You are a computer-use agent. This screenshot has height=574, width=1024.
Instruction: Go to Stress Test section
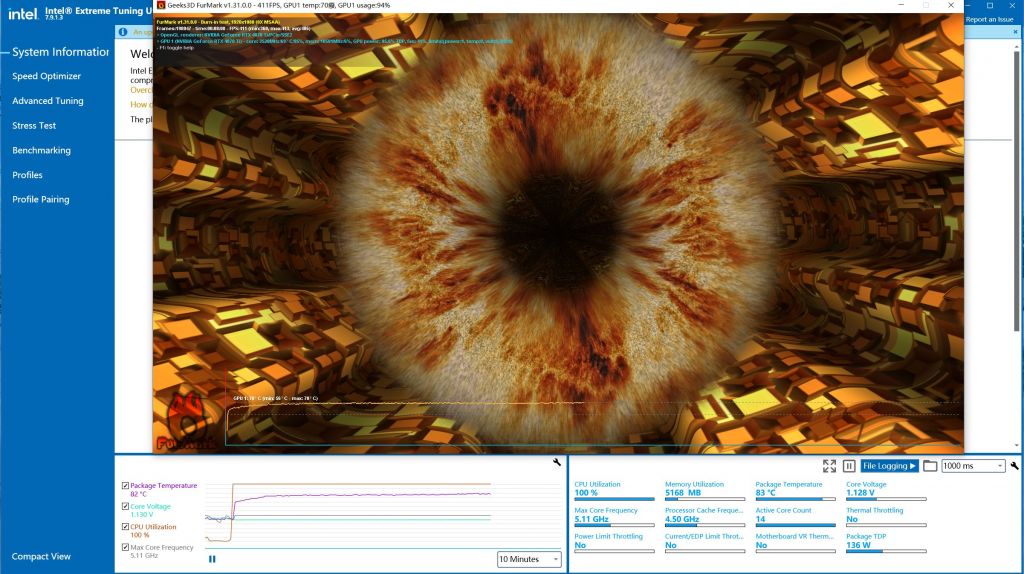(34, 125)
